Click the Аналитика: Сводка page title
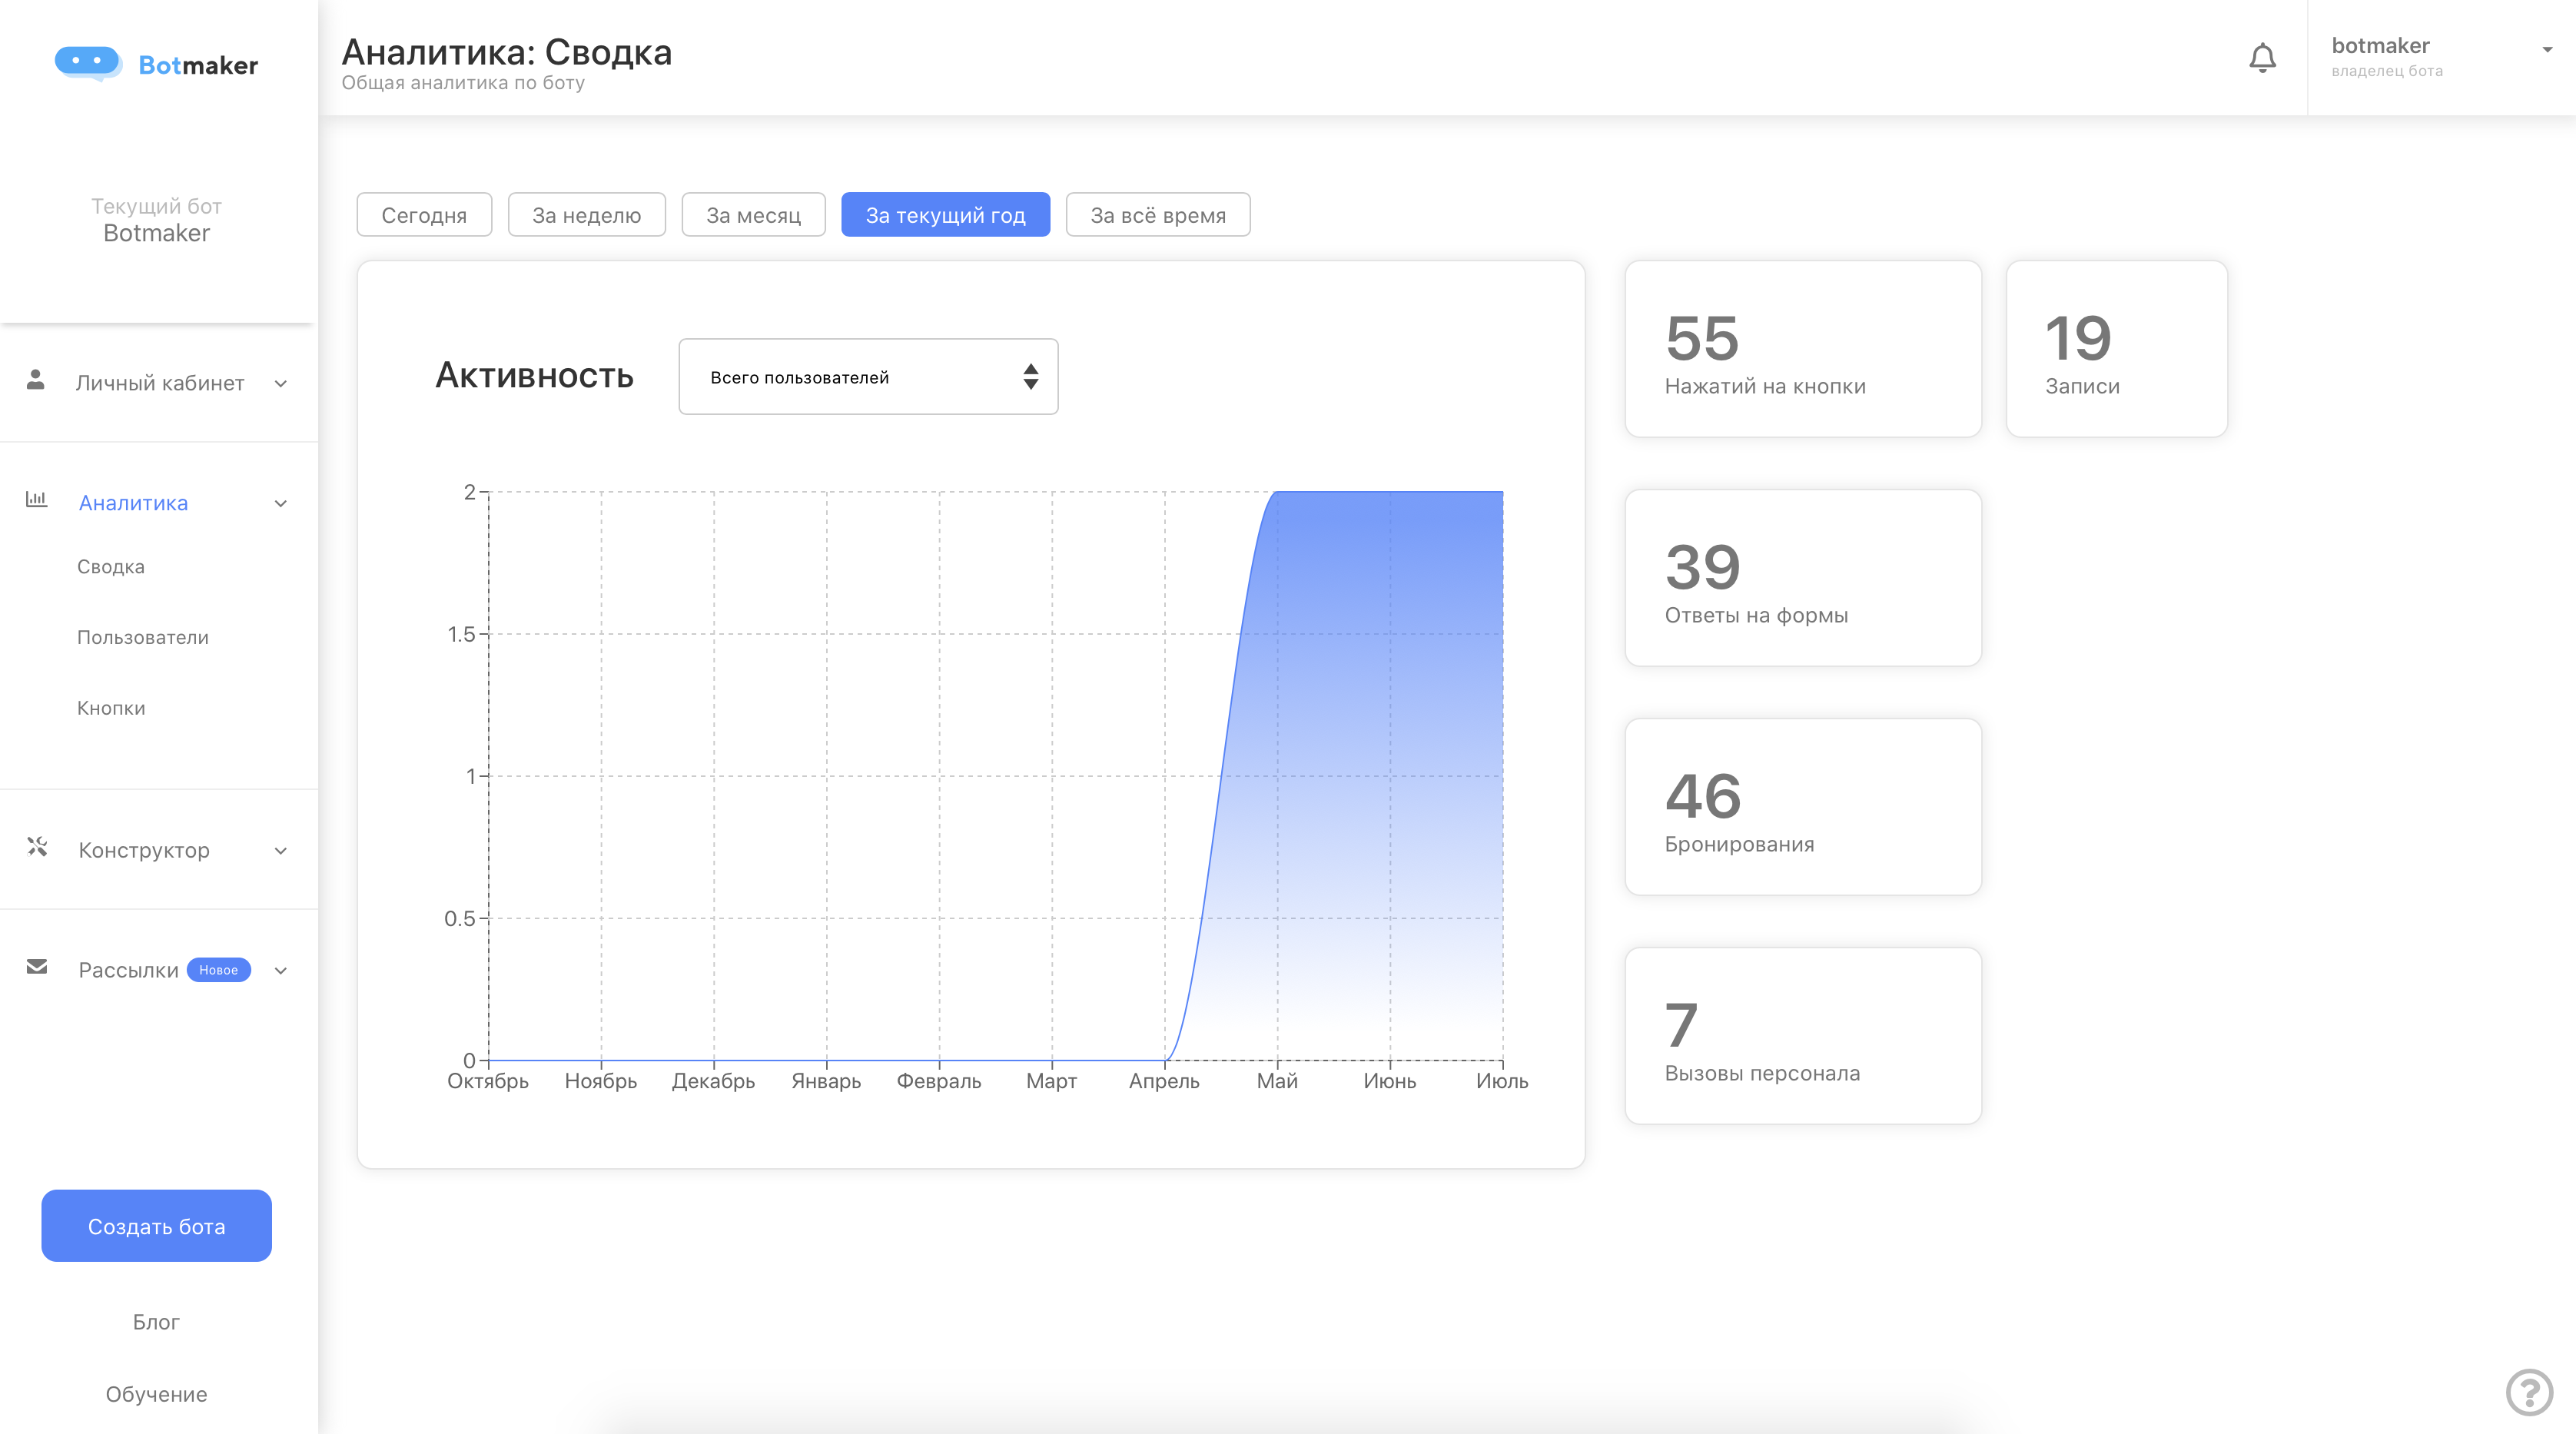The image size is (2576, 1434). 507,52
